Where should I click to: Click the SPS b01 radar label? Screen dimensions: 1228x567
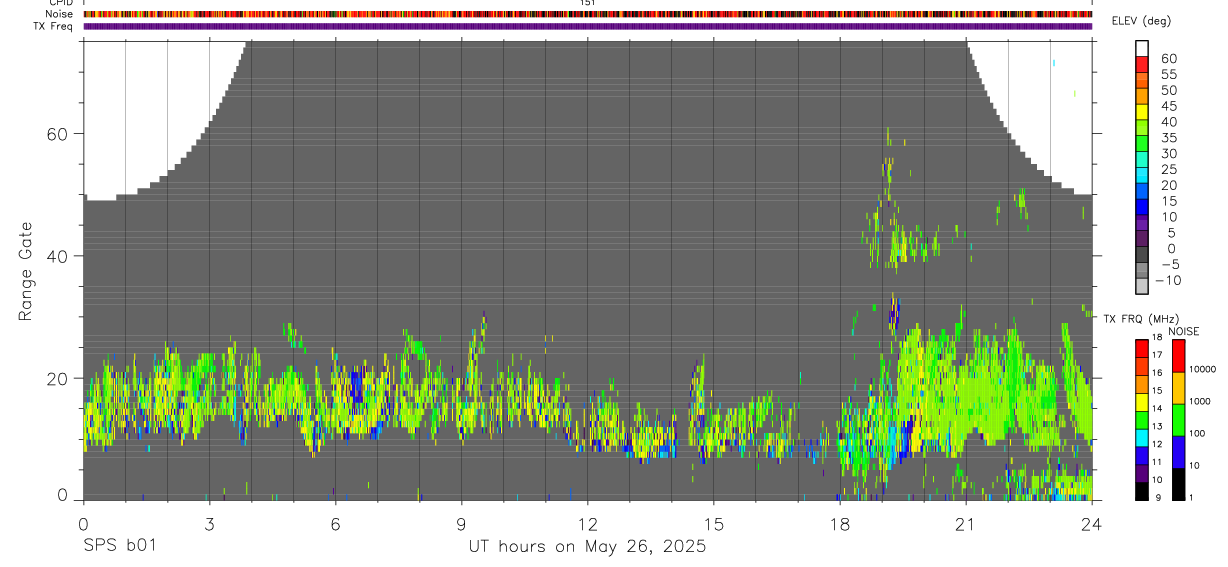[x=119, y=547]
